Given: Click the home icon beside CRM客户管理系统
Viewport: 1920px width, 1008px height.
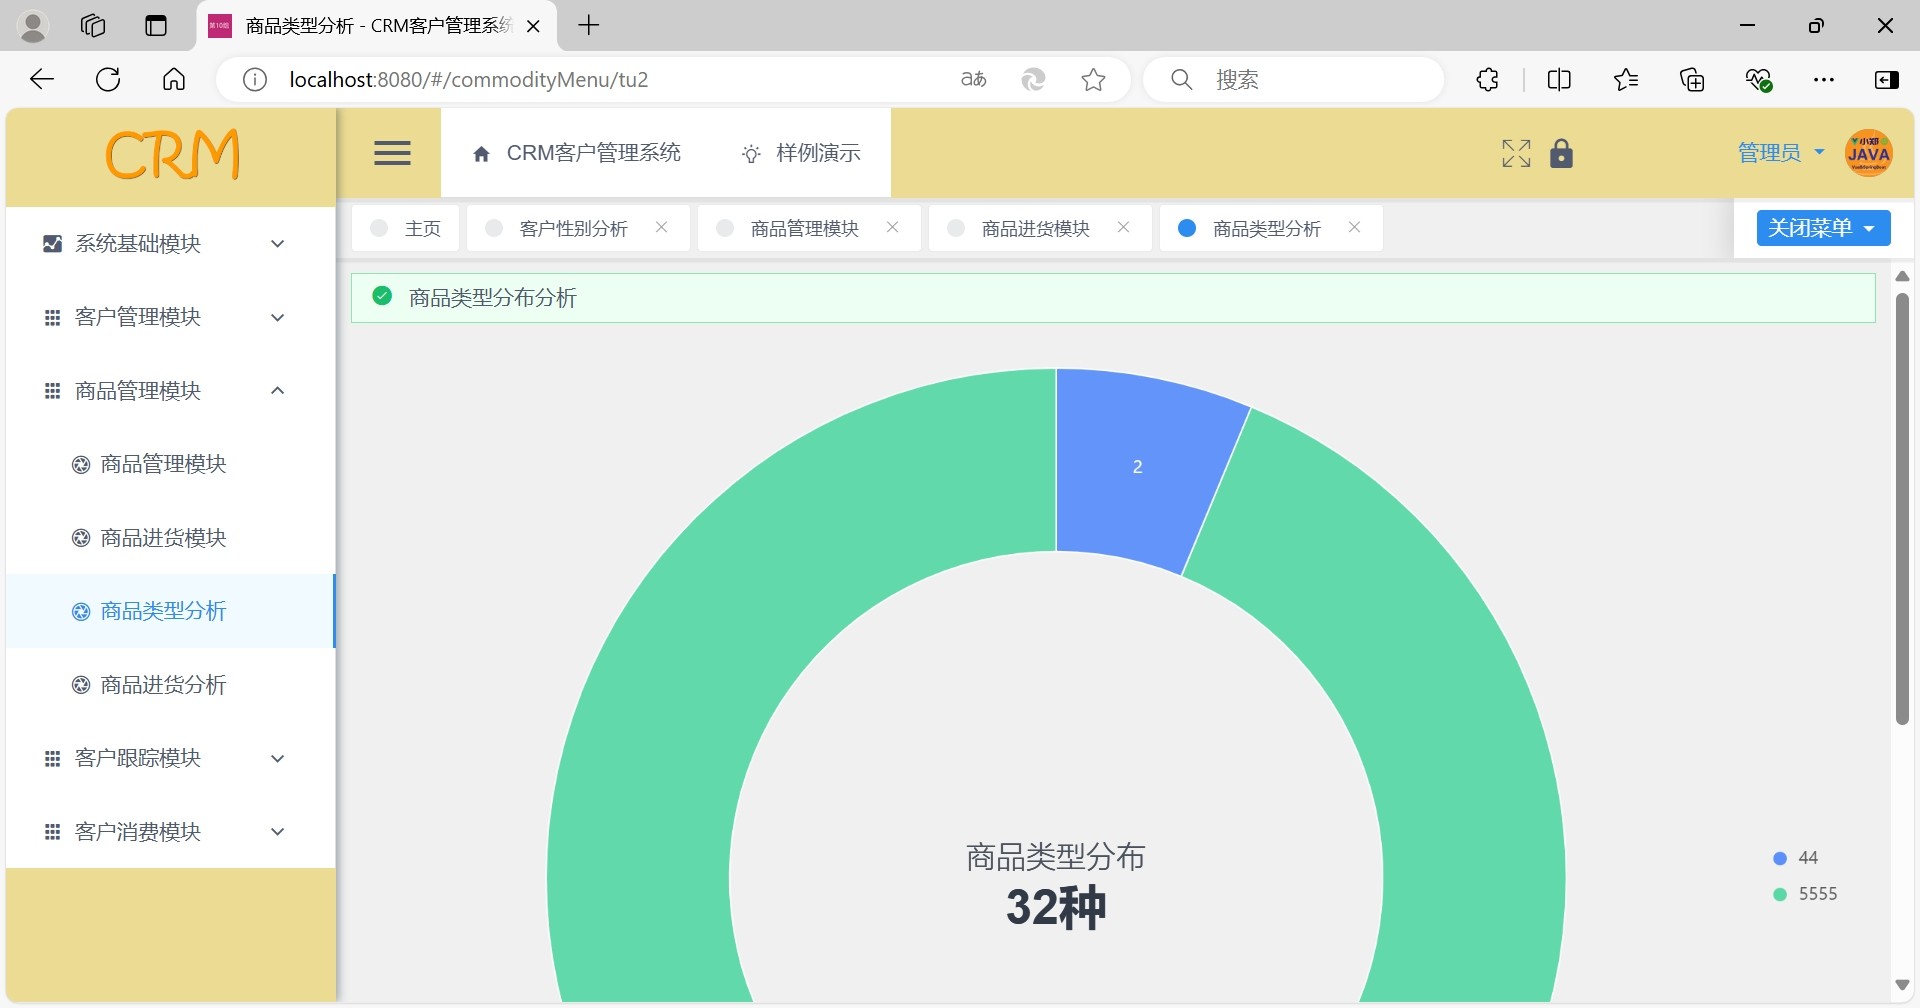Looking at the screenshot, I should pyautogui.click(x=481, y=154).
